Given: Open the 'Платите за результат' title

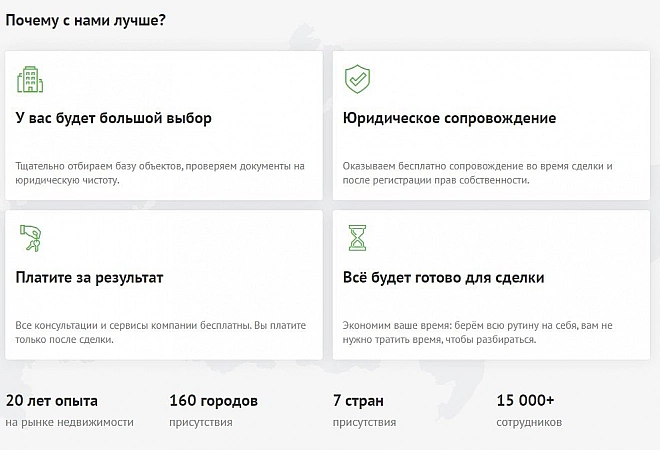Looking at the screenshot, I should tap(89, 277).
